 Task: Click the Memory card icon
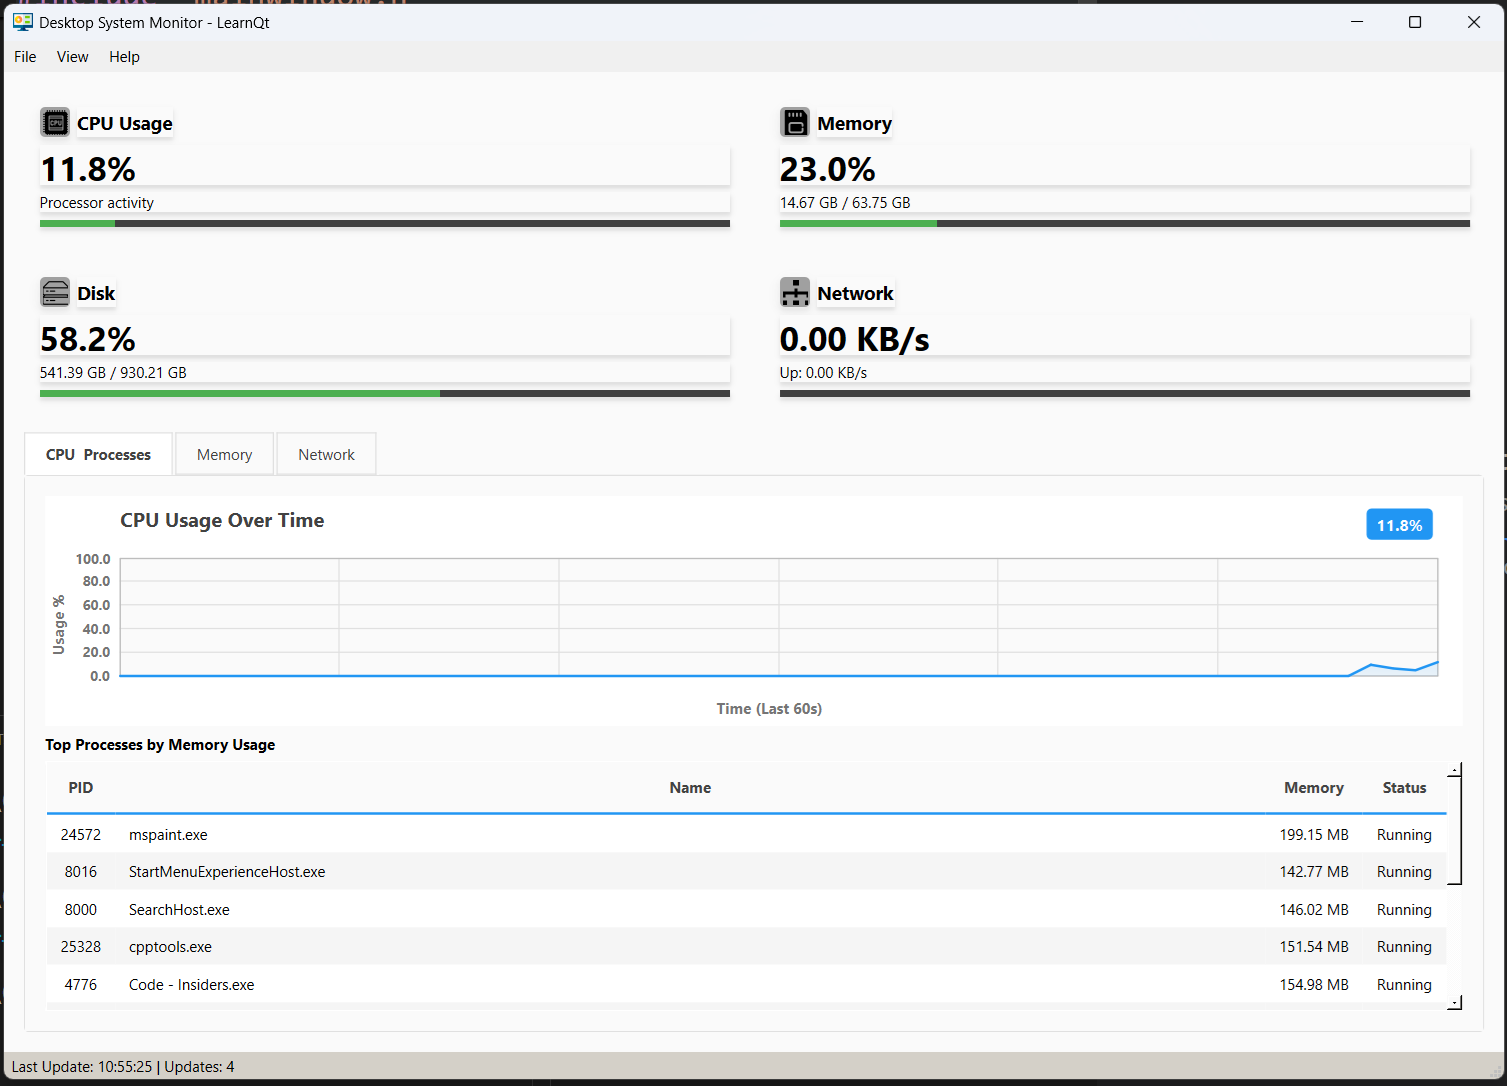tap(795, 123)
